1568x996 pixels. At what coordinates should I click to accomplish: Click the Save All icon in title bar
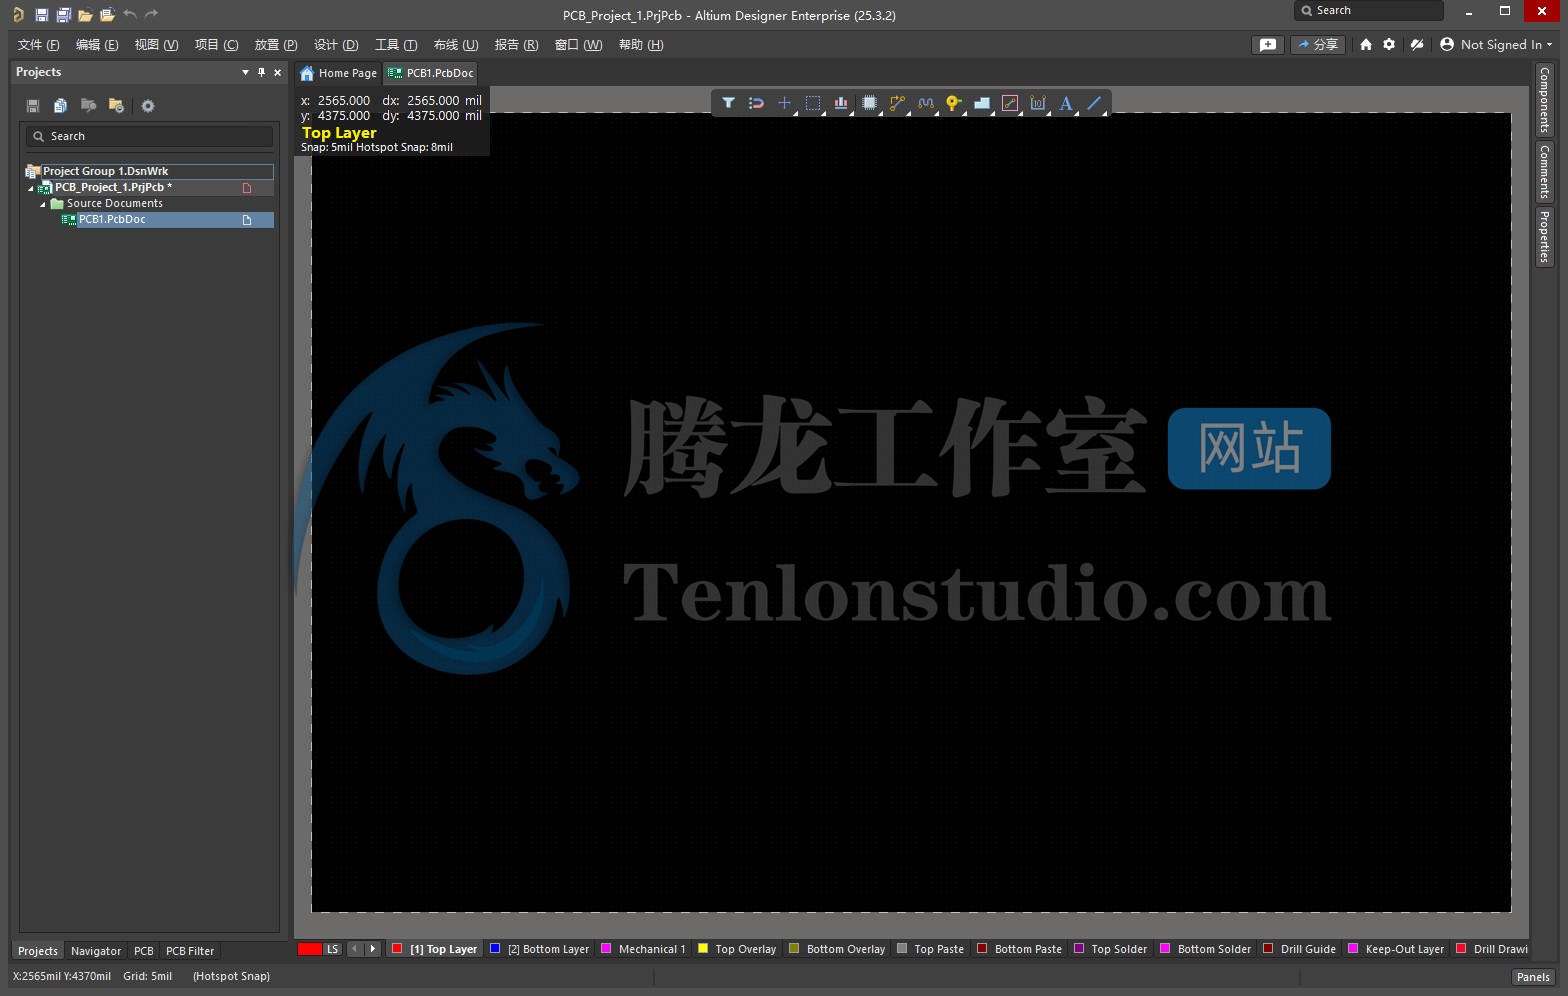[x=63, y=15]
